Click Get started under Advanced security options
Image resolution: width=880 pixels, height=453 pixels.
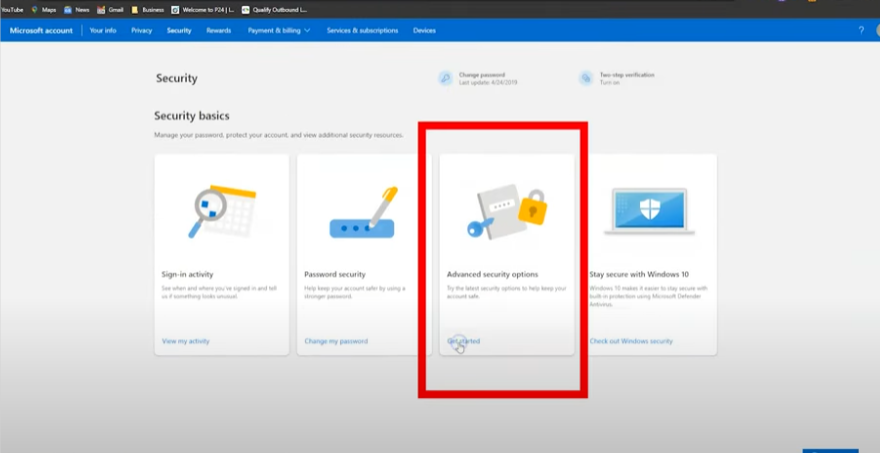(x=464, y=341)
